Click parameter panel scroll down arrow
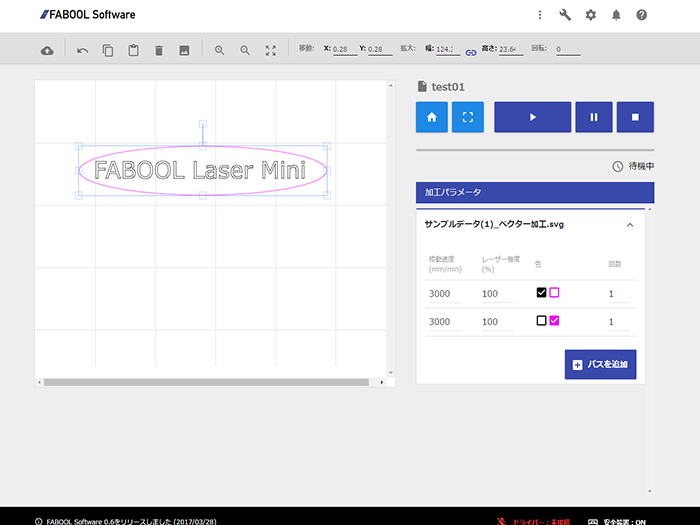 (650, 491)
